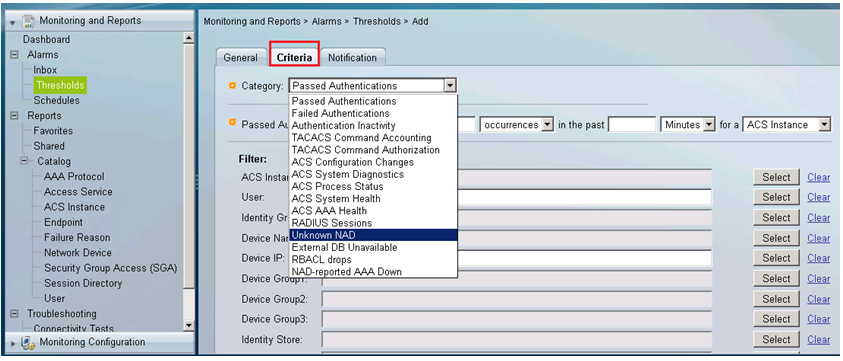Click Select button for Device IP filter
The height and width of the screenshot is (361, 843).
(776, 258)
